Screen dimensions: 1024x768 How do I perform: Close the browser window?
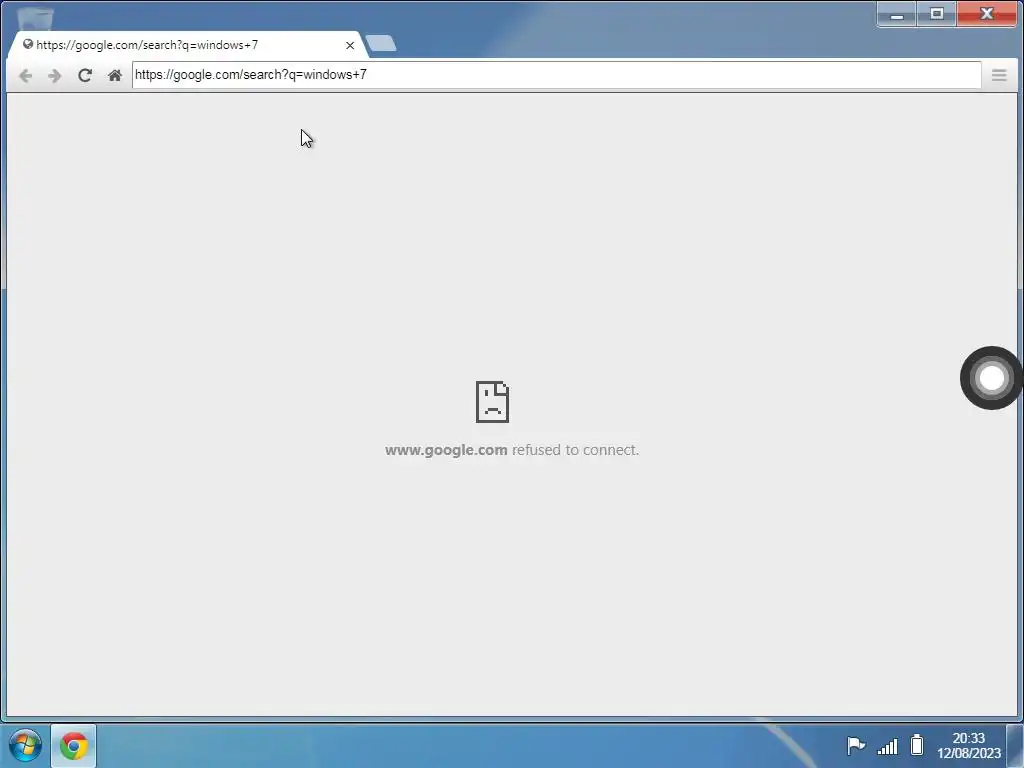click(x=987, y=14)
